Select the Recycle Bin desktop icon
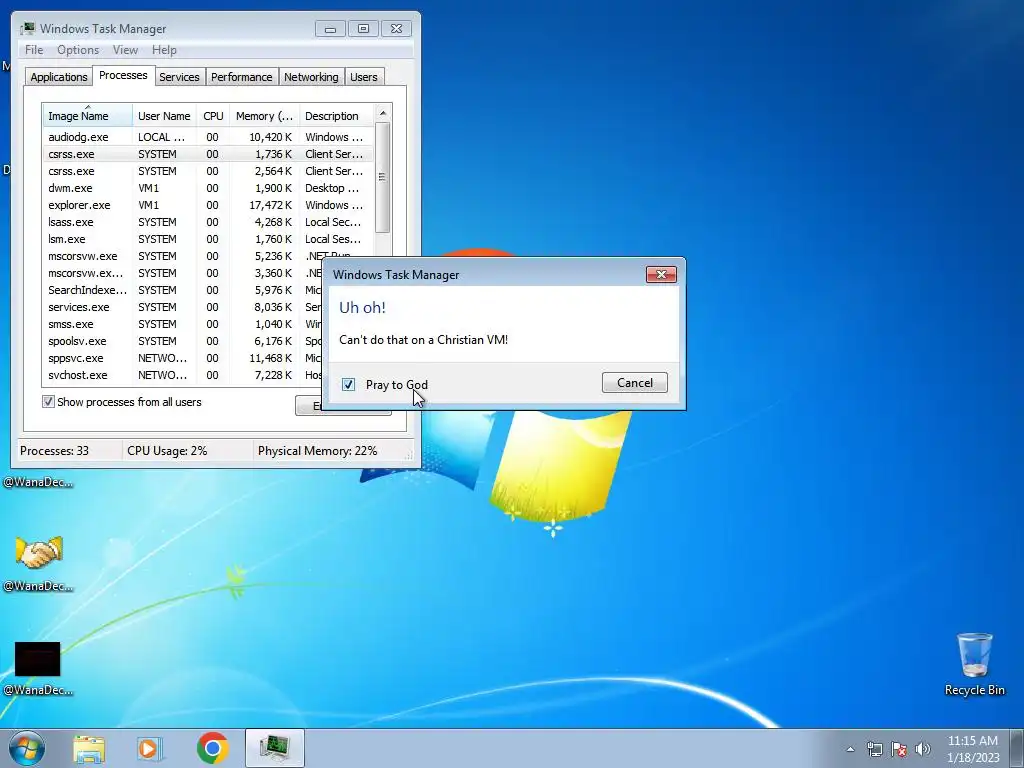Viewport: 1024px width, 768px height. (x=974, y=664)
